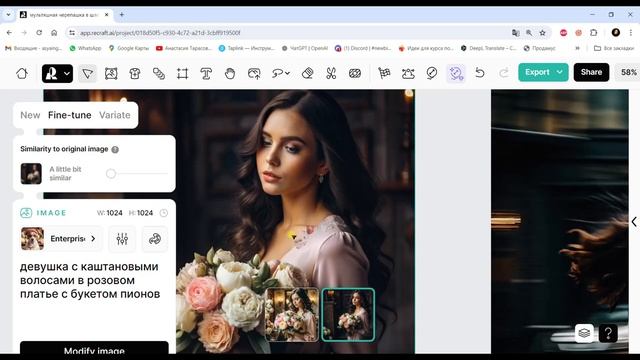The image size is (640, 360).
Task: Open the Chrome three-dot menu
Action: [631, 33]
